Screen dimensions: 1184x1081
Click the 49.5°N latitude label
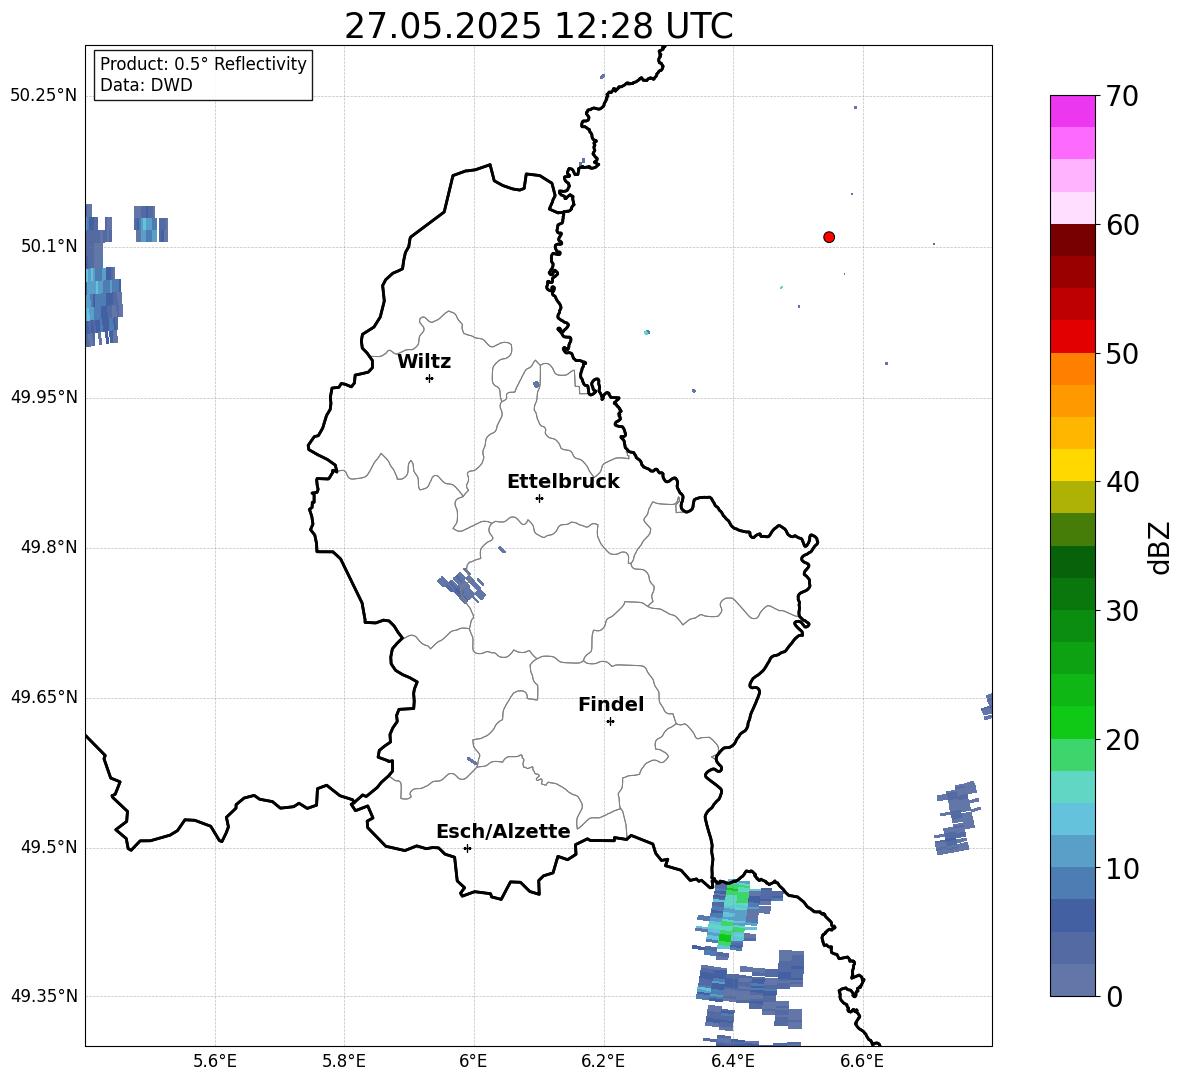coord(49,847)
